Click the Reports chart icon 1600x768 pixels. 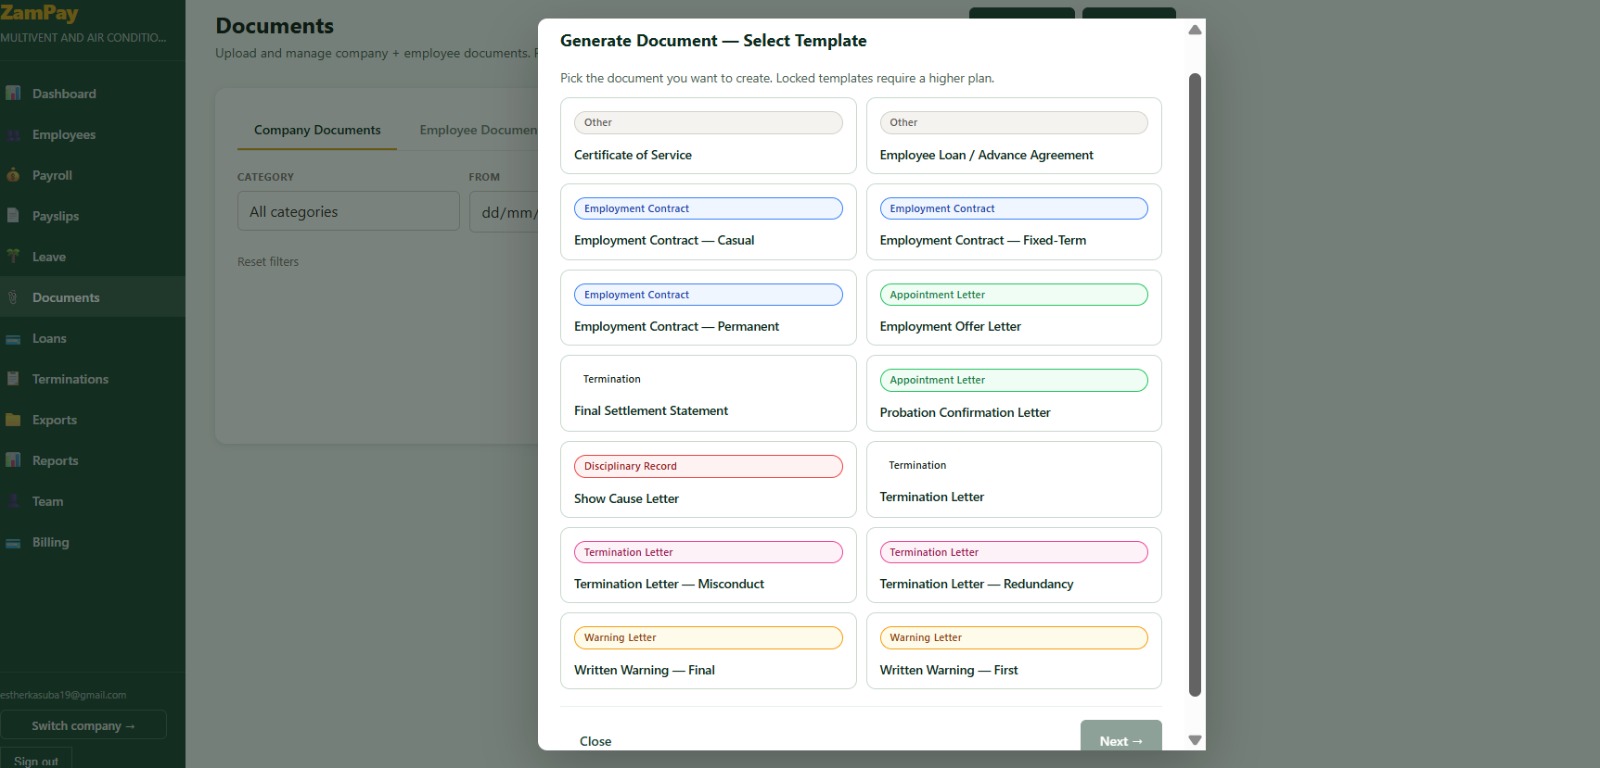click(x=13, y=460)
